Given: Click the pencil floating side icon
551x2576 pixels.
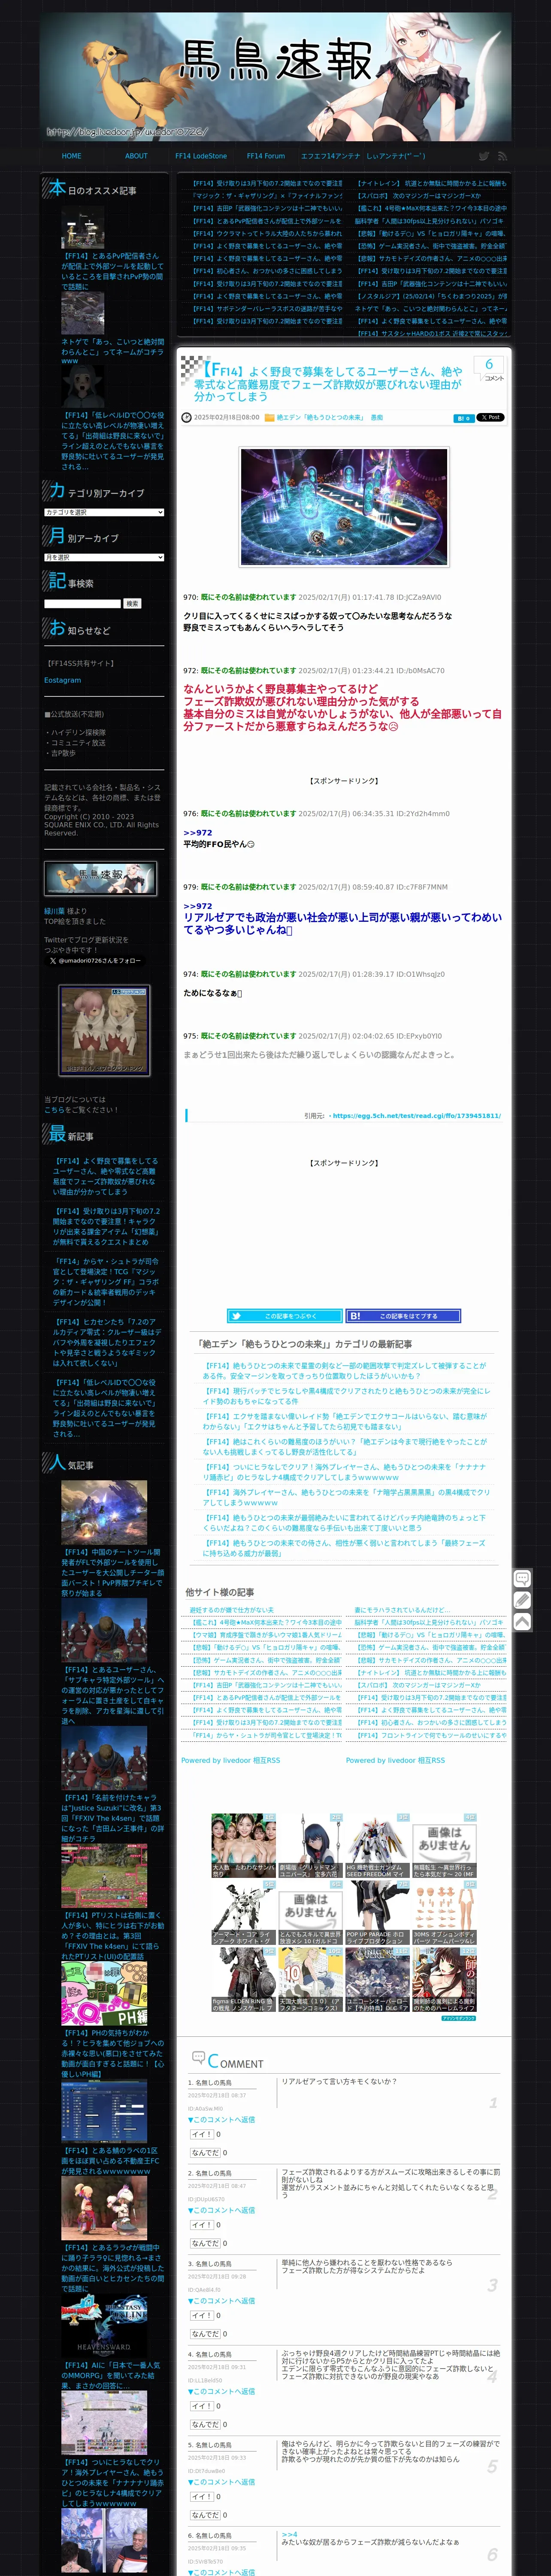Looking at the screenshot, I should click(522, 1600).
